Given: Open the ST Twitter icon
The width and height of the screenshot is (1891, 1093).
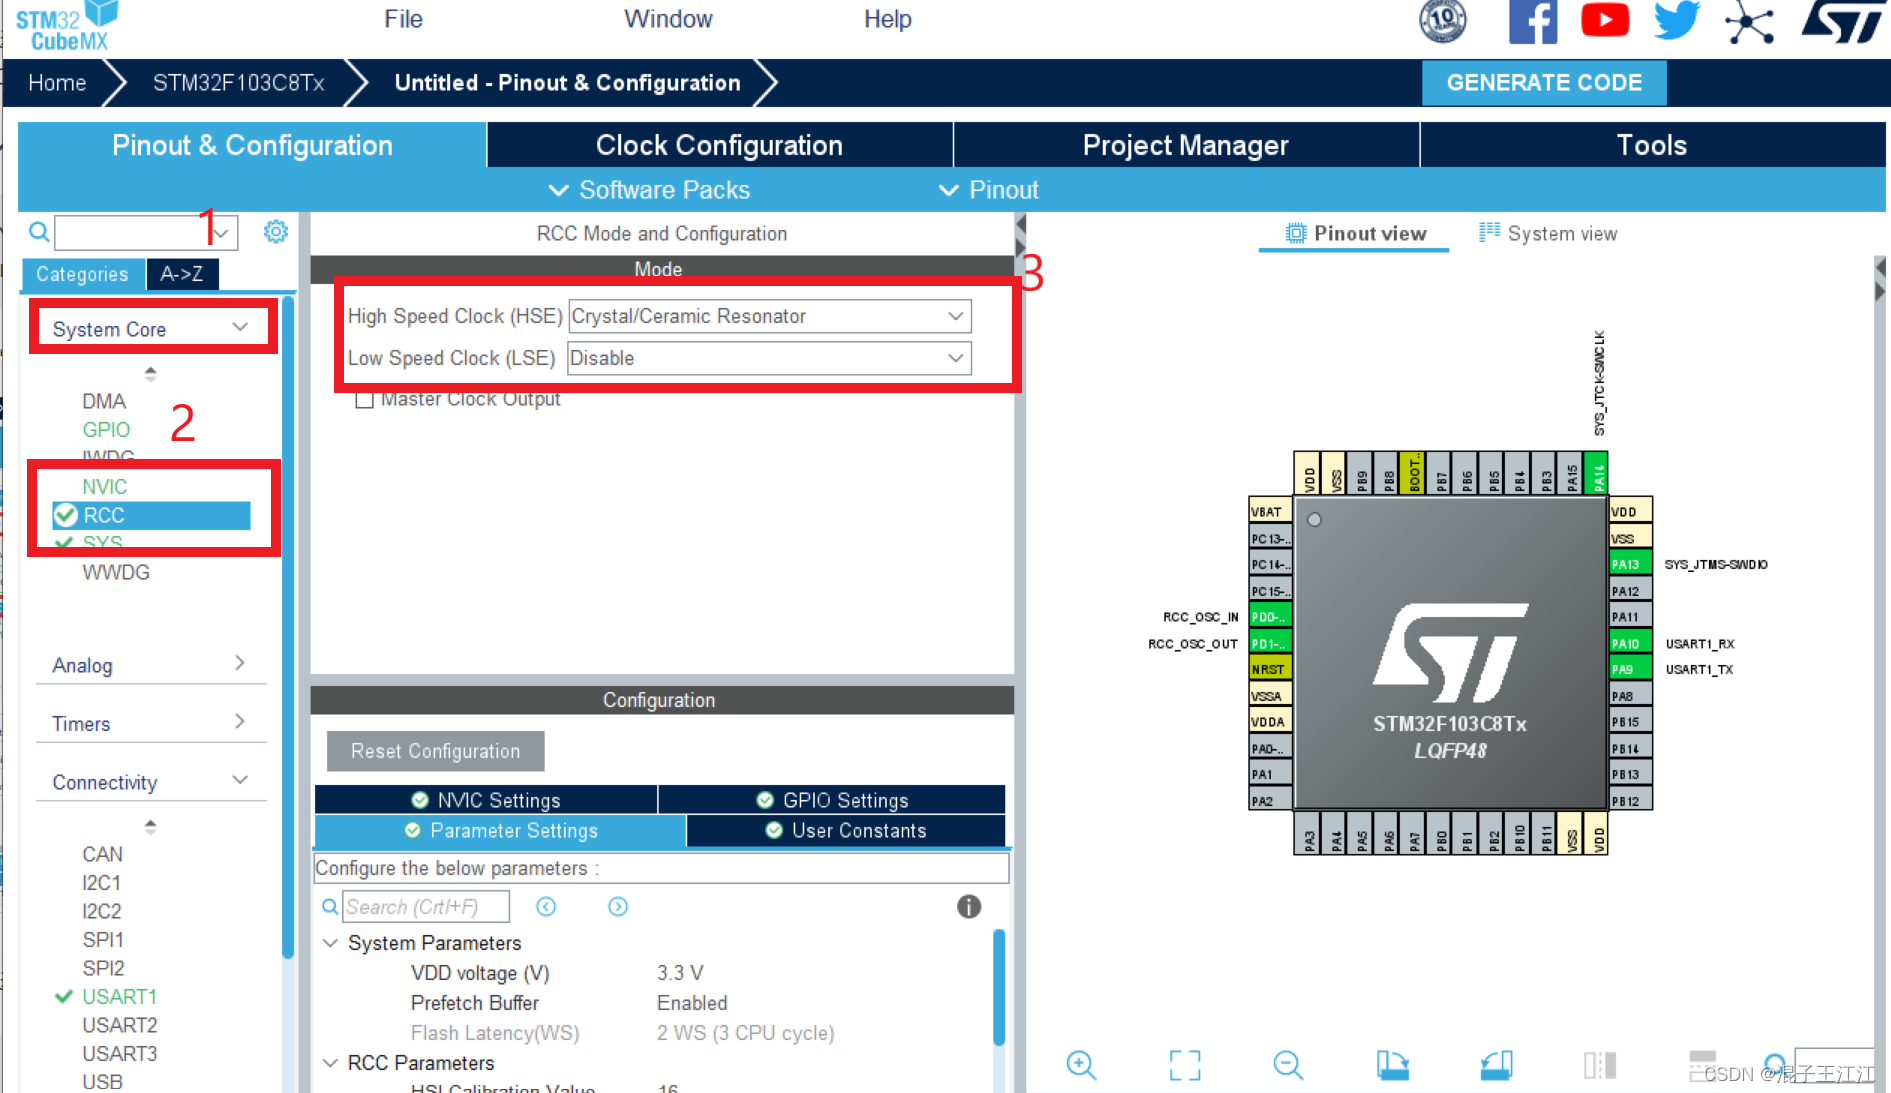Looking at the screenshot, I should (1677, 20).
